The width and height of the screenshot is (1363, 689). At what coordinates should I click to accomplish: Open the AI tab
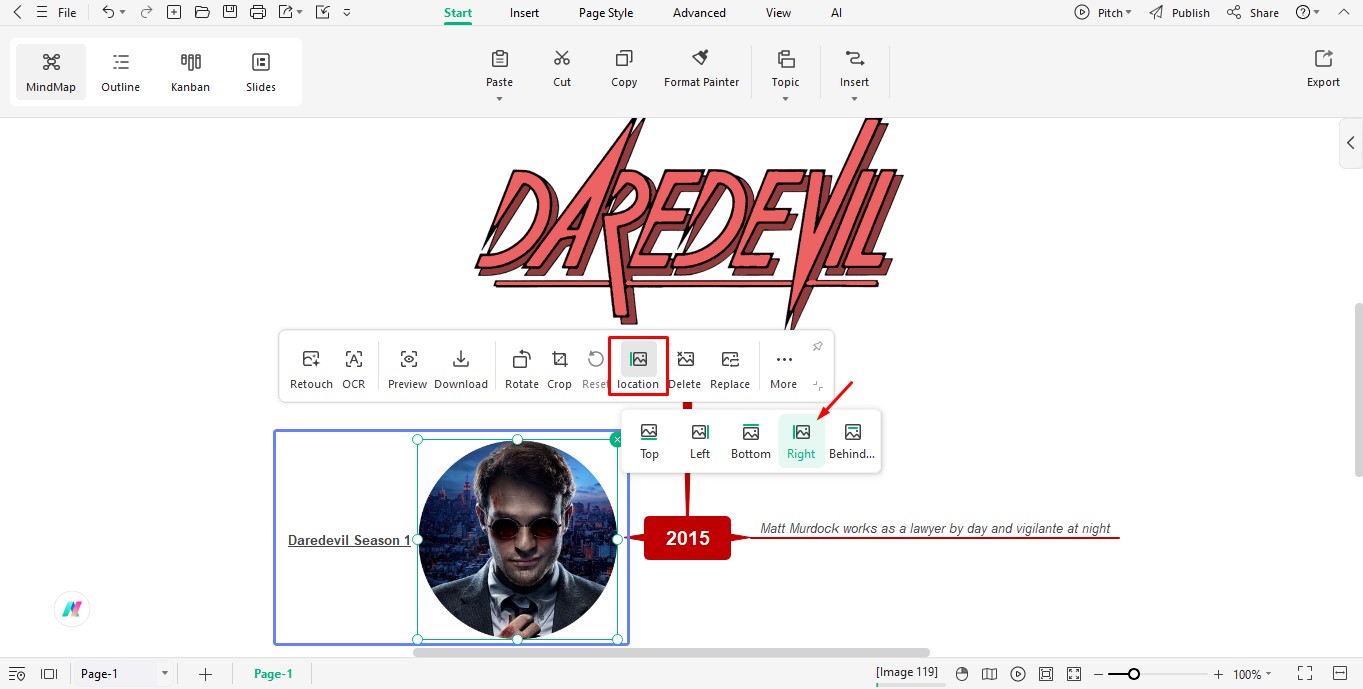[x=836, y=13]
